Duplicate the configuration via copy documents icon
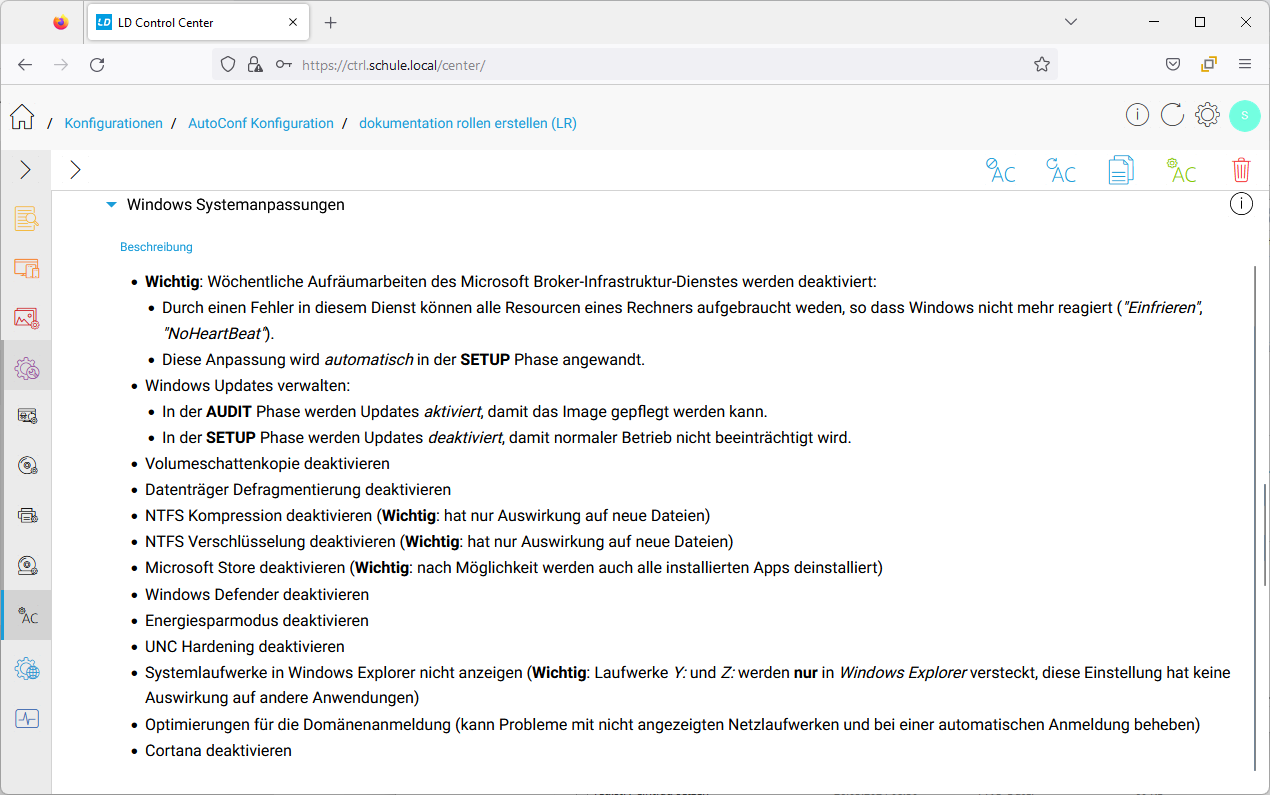Image resolution: width=1270 pixels, height=795 pixels. 1121,170
